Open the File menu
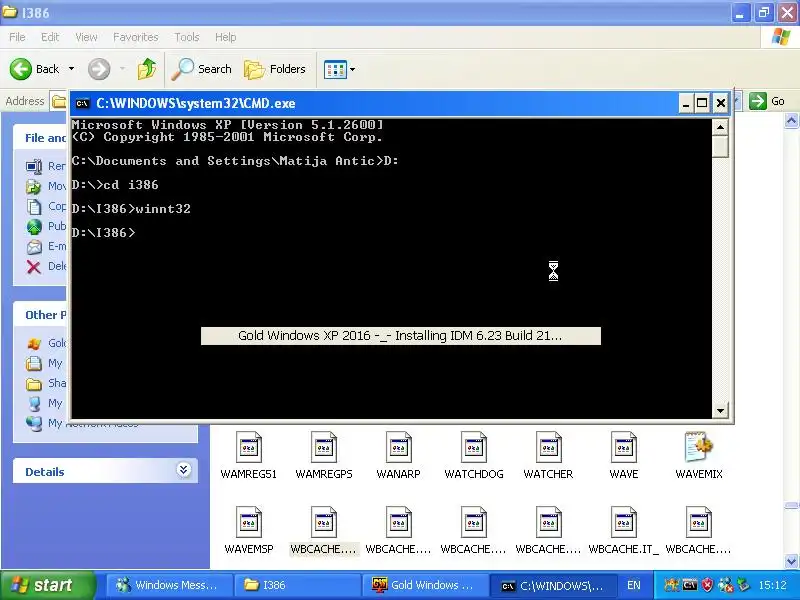The image size is (800, 600). tap(17, 37)
